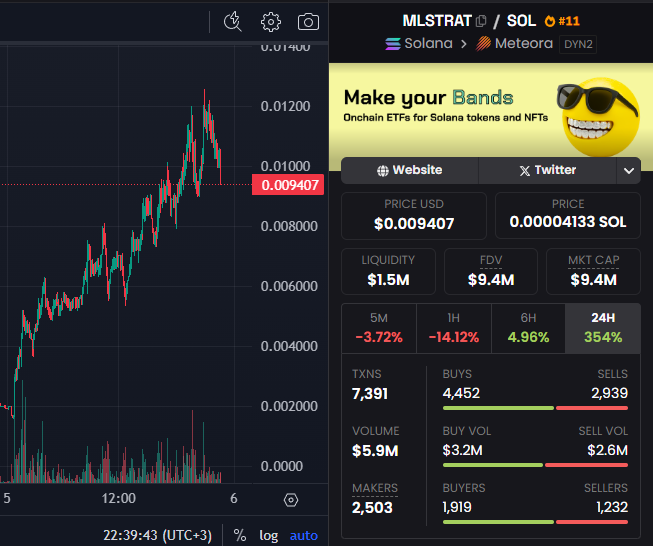Click the Solana chain logo

coord(393,44)
